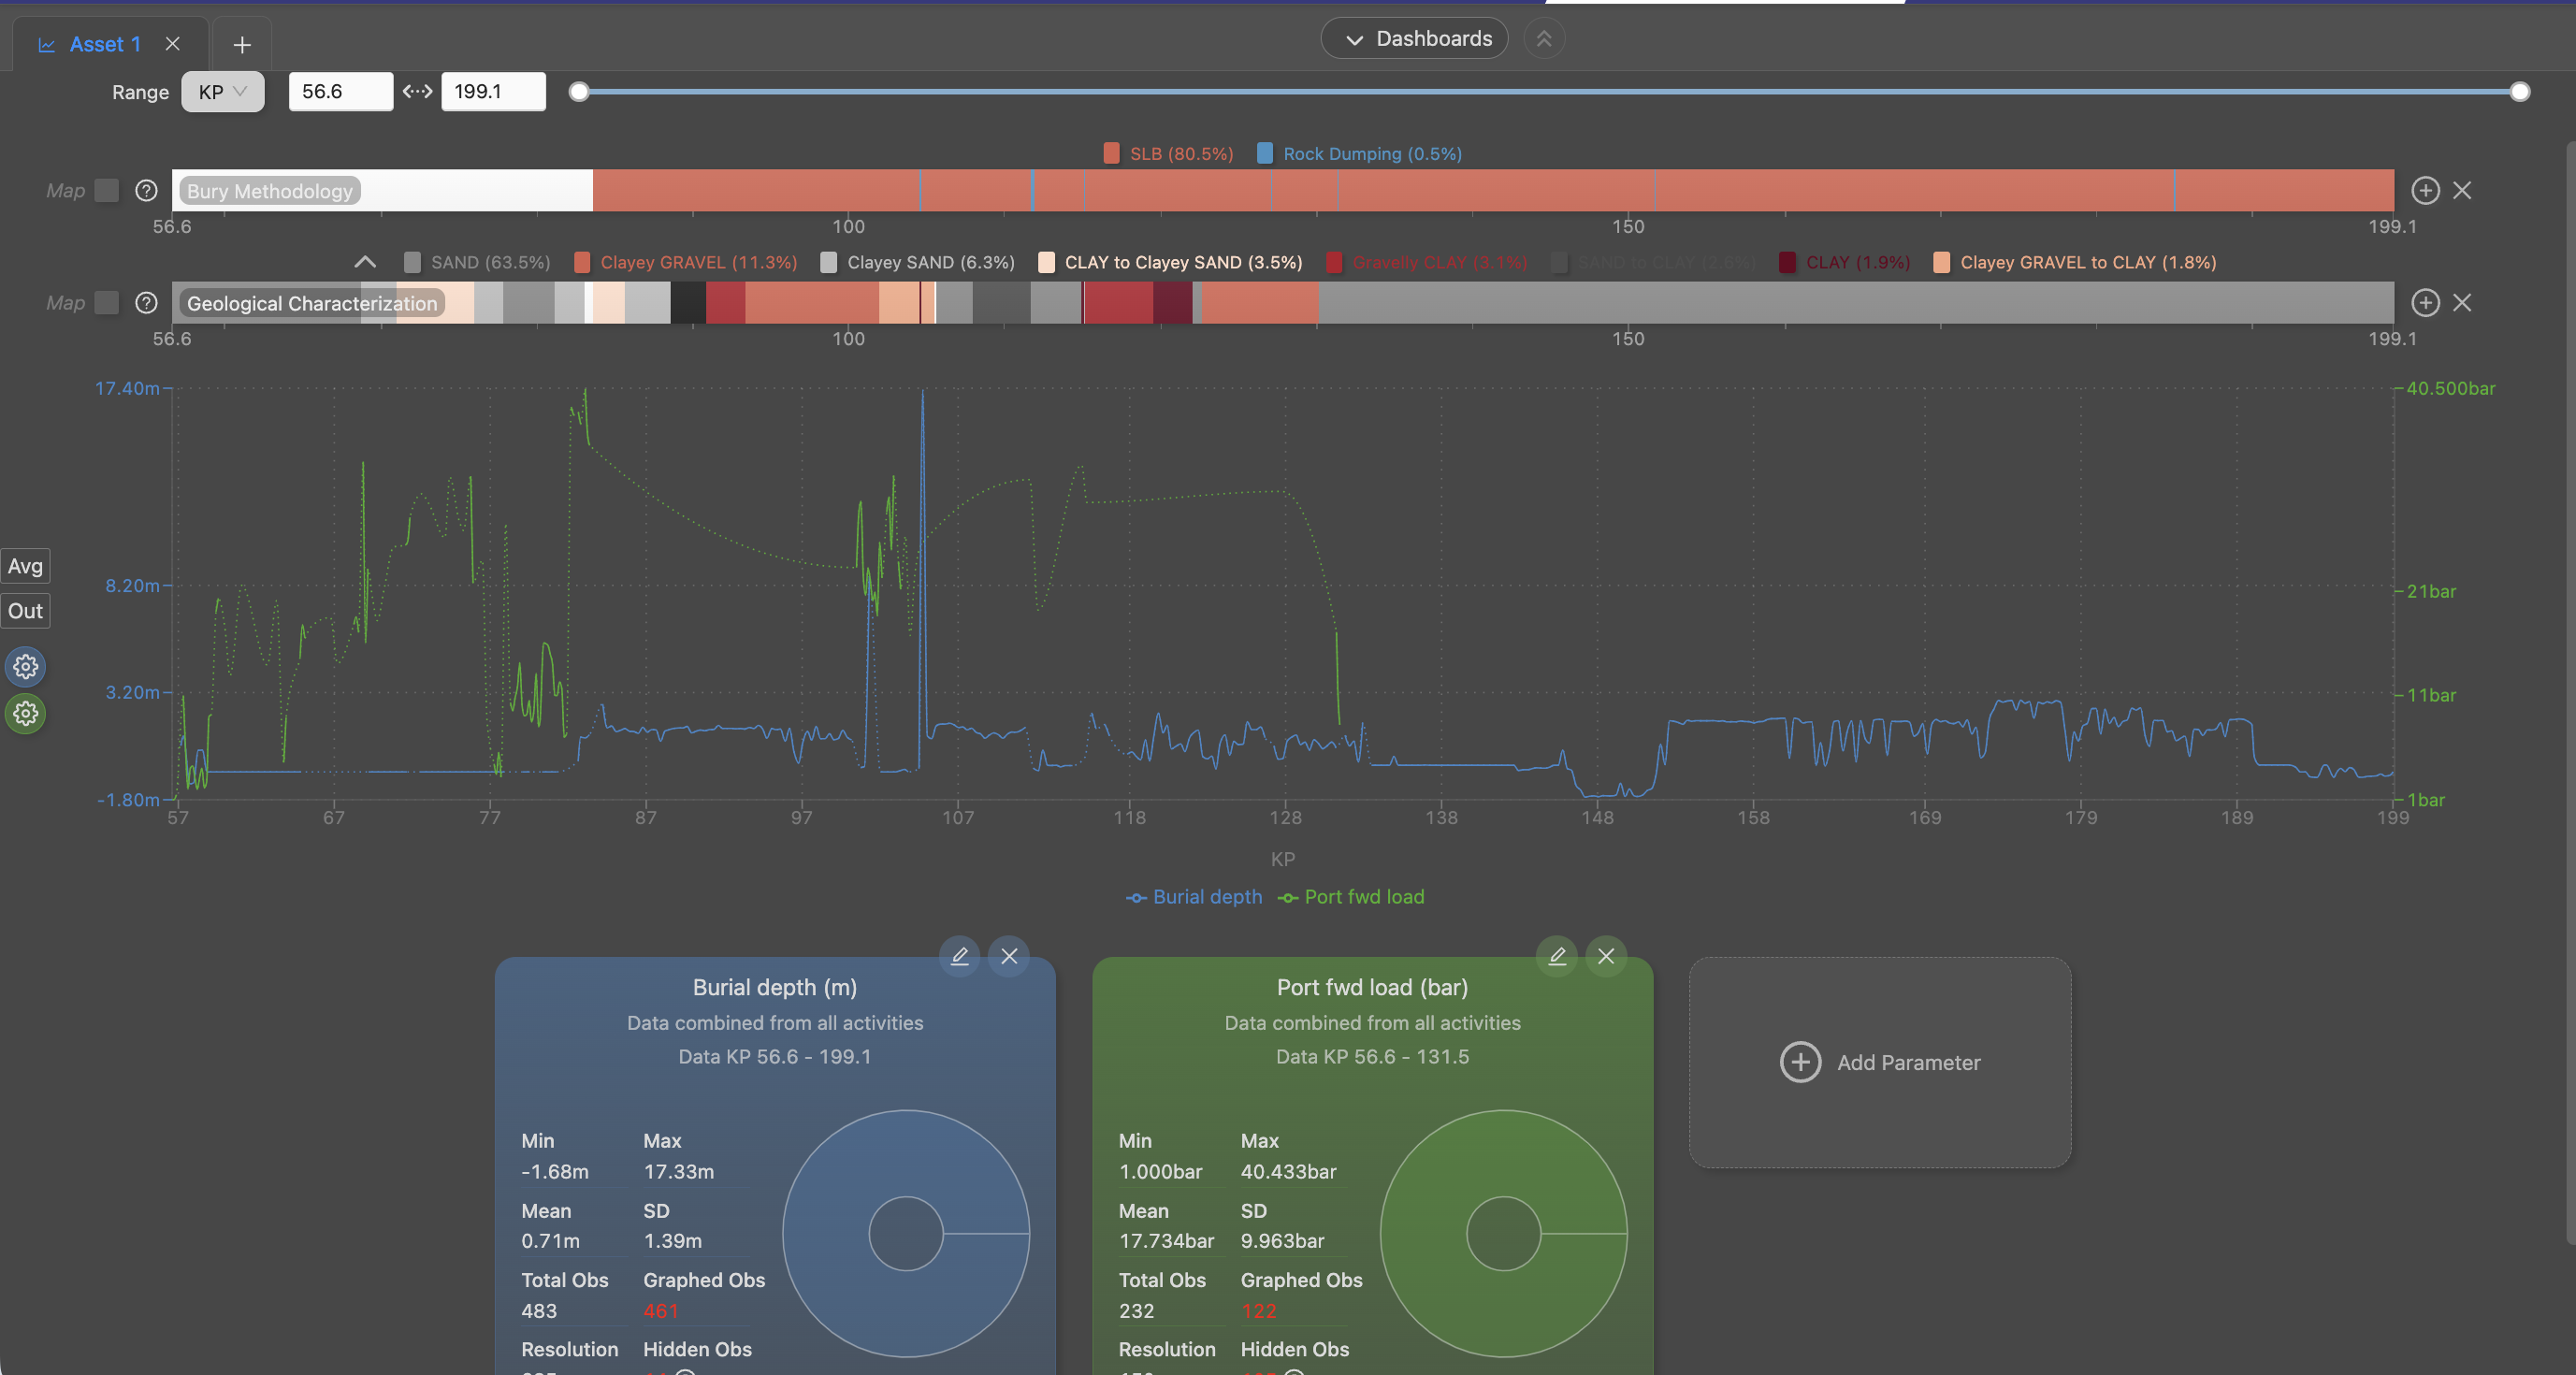Open a new tab with plus

click(242, 44)
